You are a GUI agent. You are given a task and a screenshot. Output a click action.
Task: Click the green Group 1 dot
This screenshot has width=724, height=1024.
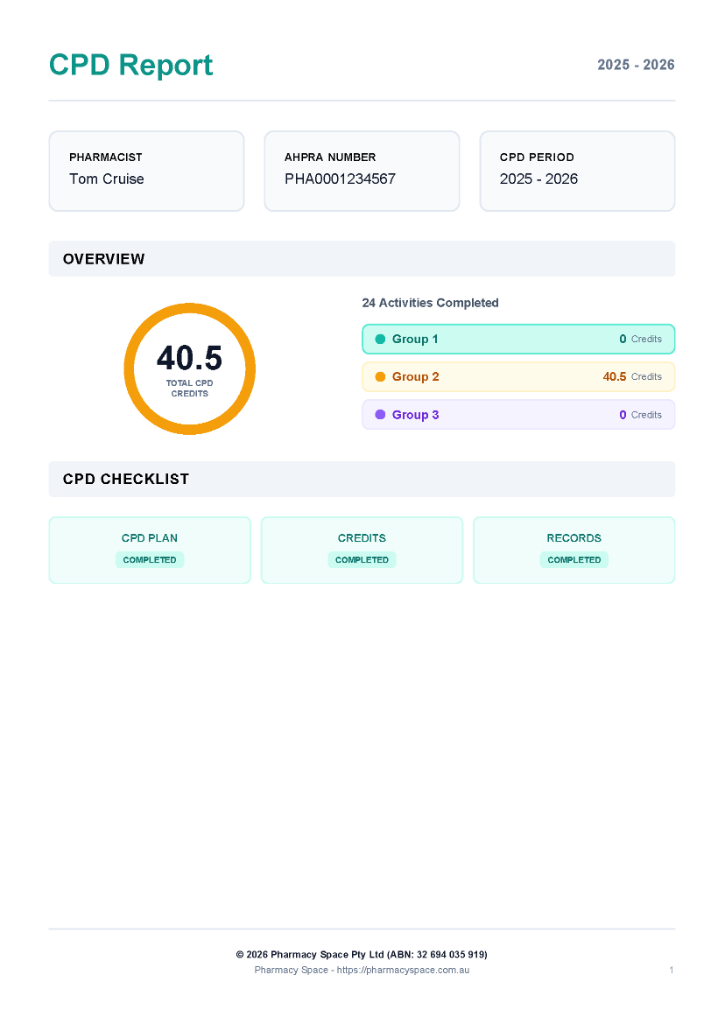pyautogui.click(x=380, y=339)
